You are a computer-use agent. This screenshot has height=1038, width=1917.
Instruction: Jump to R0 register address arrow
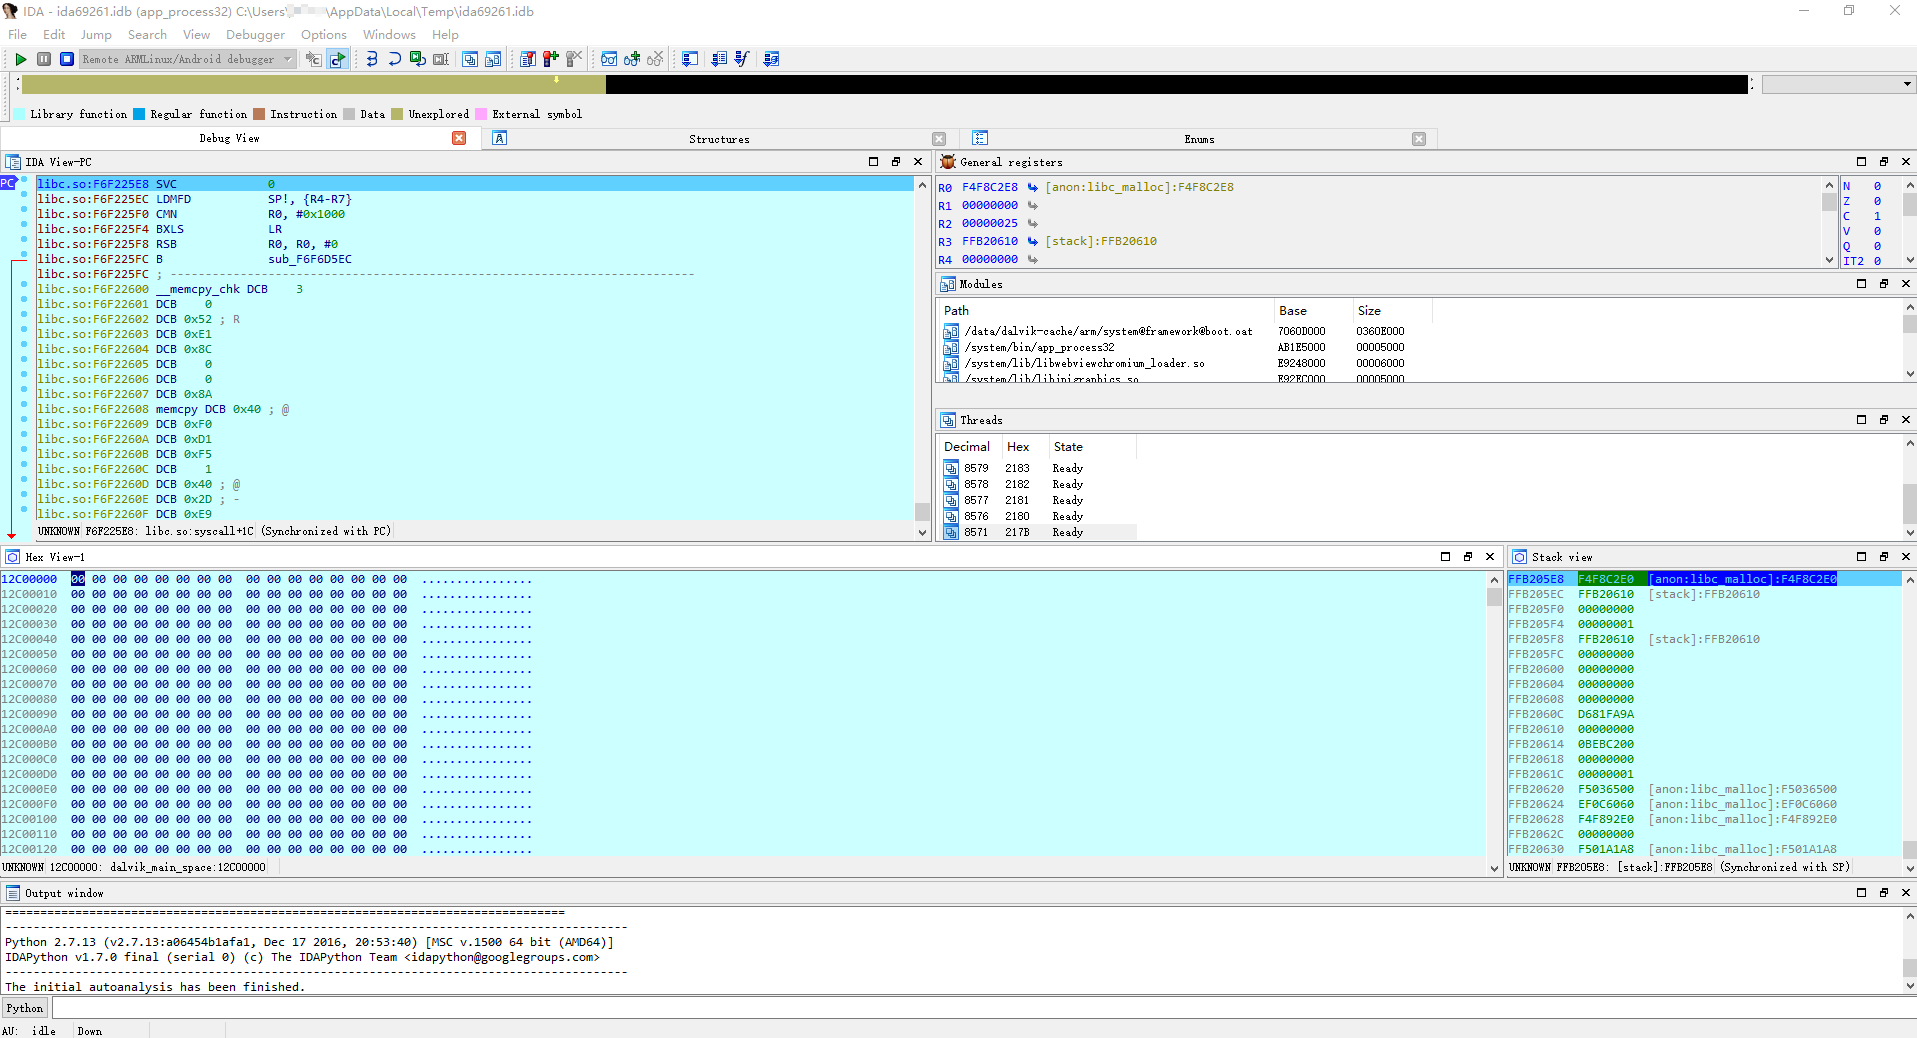click(1033, 187)
